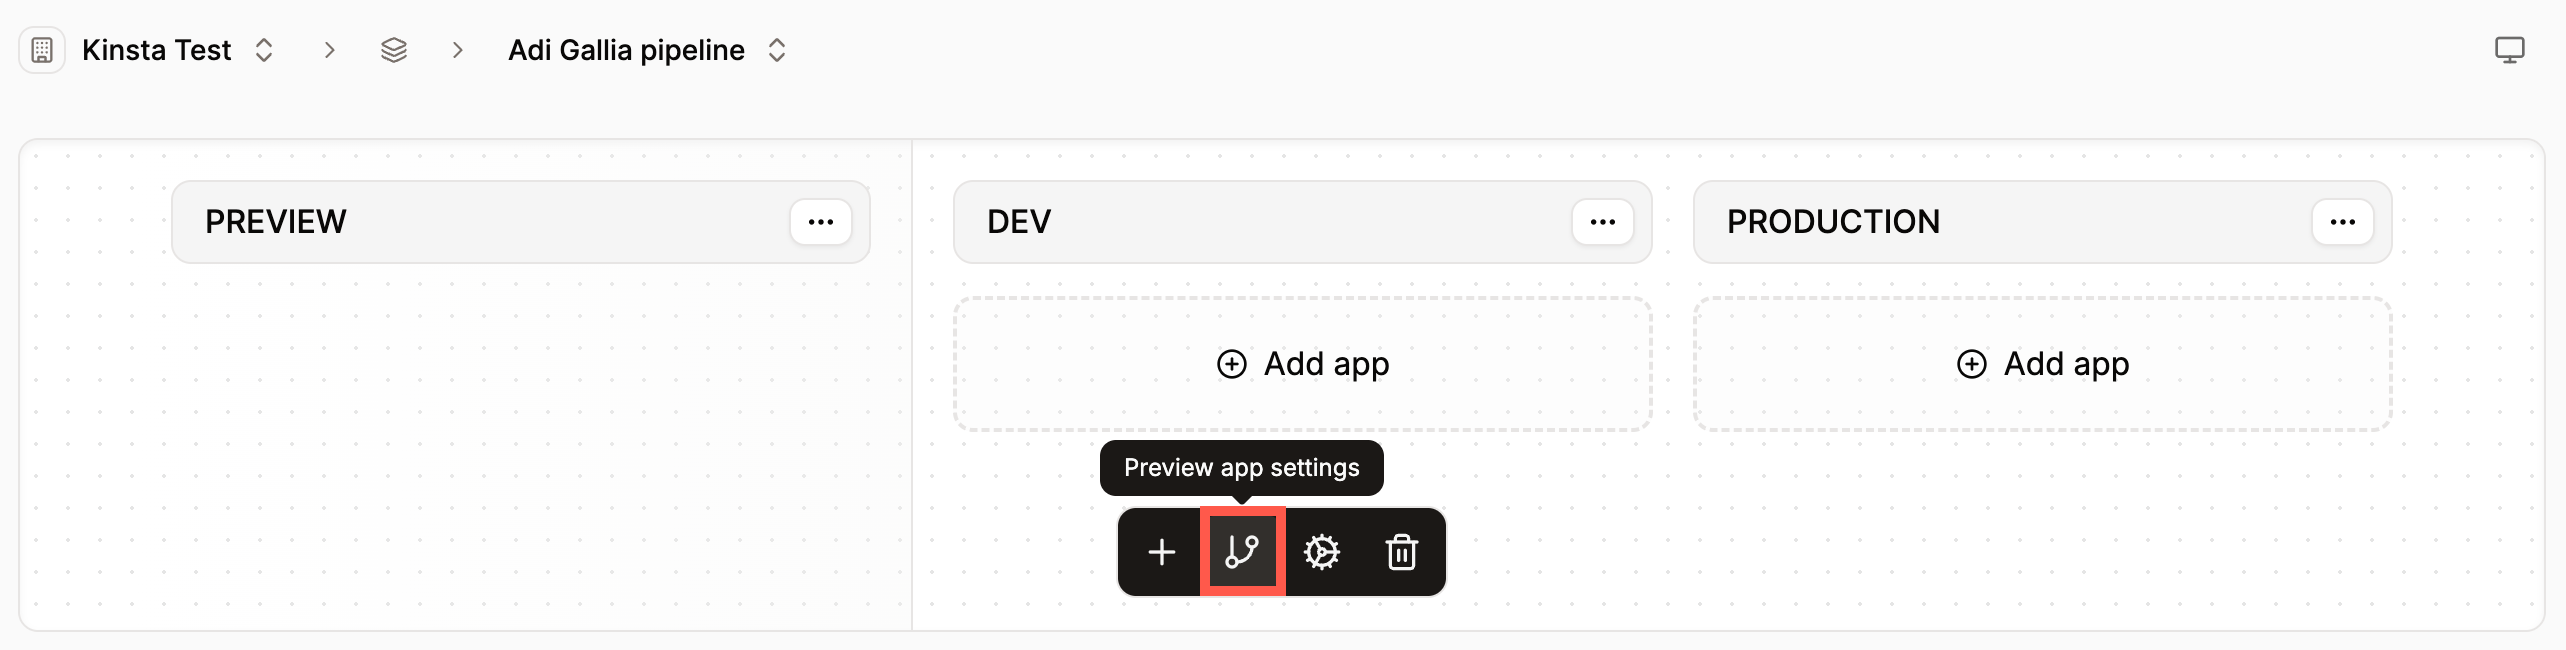Select the Adi Gallia pipeline breadcrumb label

coord(626,49)
